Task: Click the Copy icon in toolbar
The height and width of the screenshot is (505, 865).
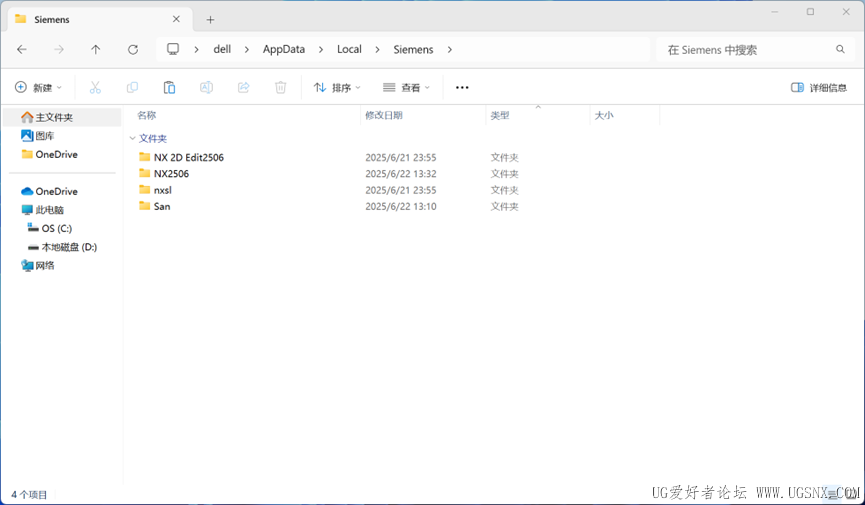Action: pyautogui.click(x=132, y=87)
